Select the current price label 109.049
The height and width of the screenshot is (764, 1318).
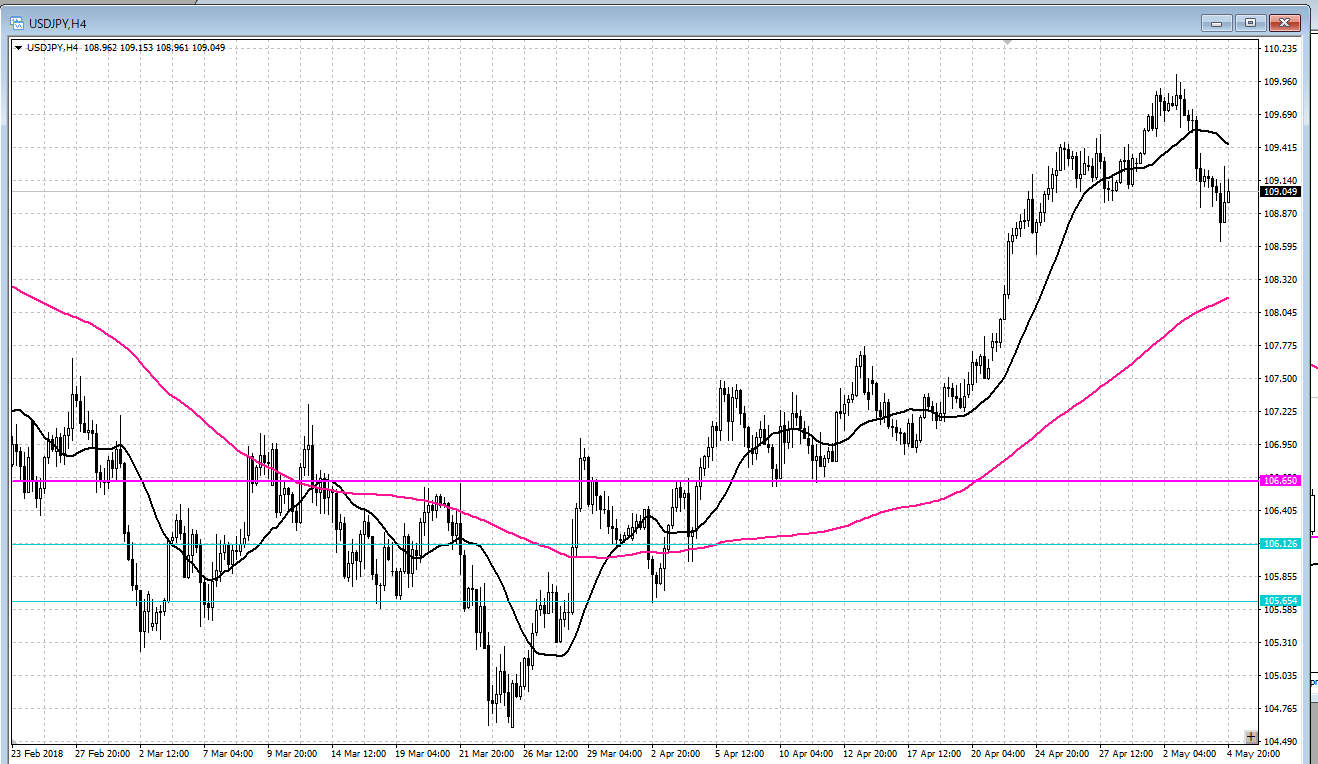(1280, 191)
